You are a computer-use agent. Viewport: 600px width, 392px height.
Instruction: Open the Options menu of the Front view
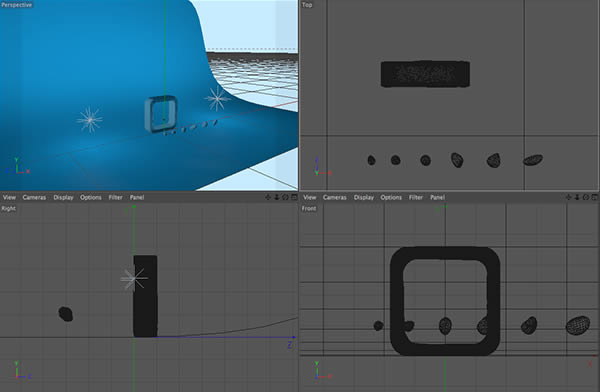tap(391, 197)
